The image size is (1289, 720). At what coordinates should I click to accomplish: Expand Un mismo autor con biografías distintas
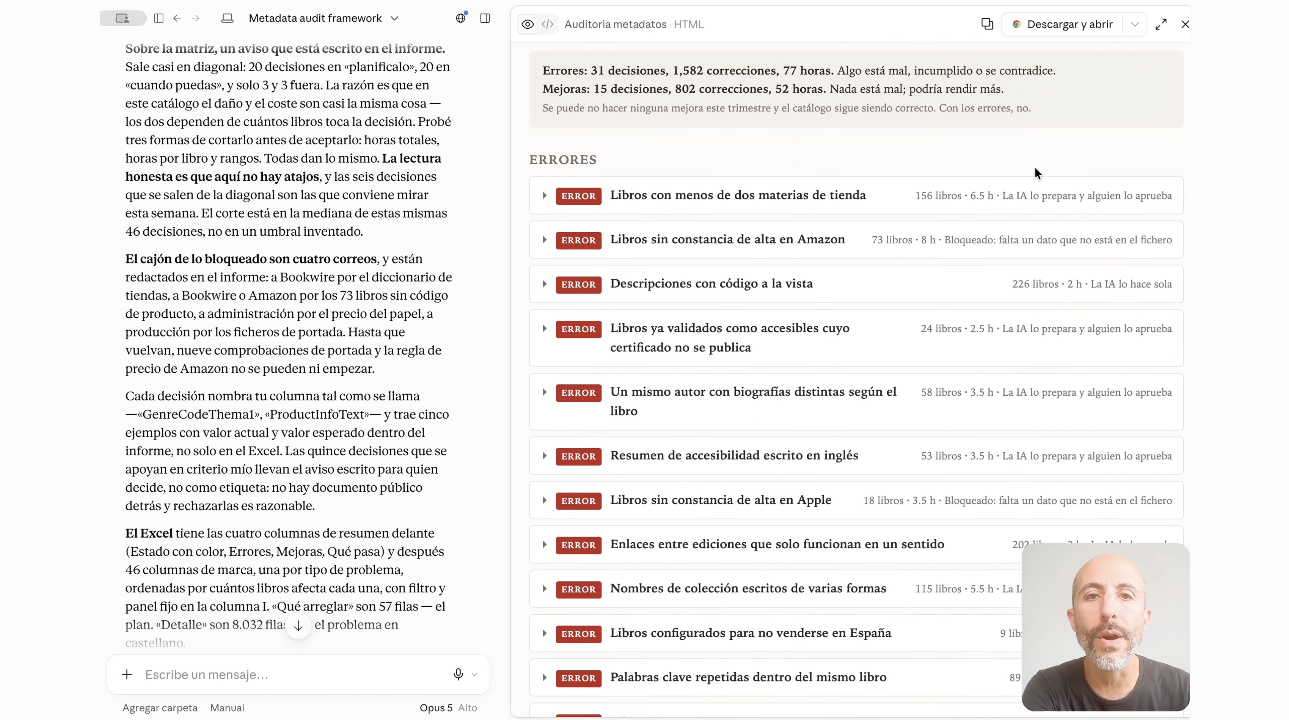point(856,402)
